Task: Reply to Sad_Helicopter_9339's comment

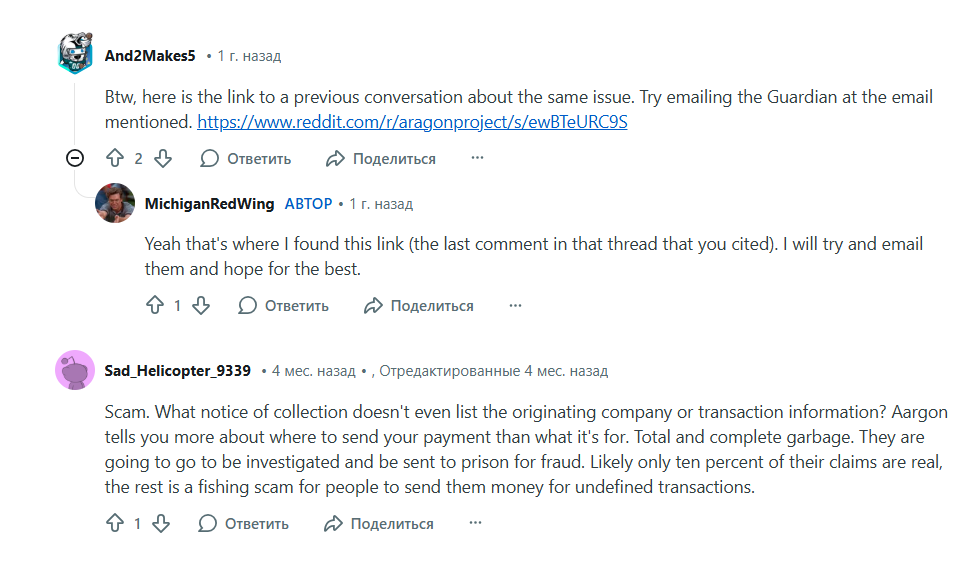Action: tap(244, 523)
